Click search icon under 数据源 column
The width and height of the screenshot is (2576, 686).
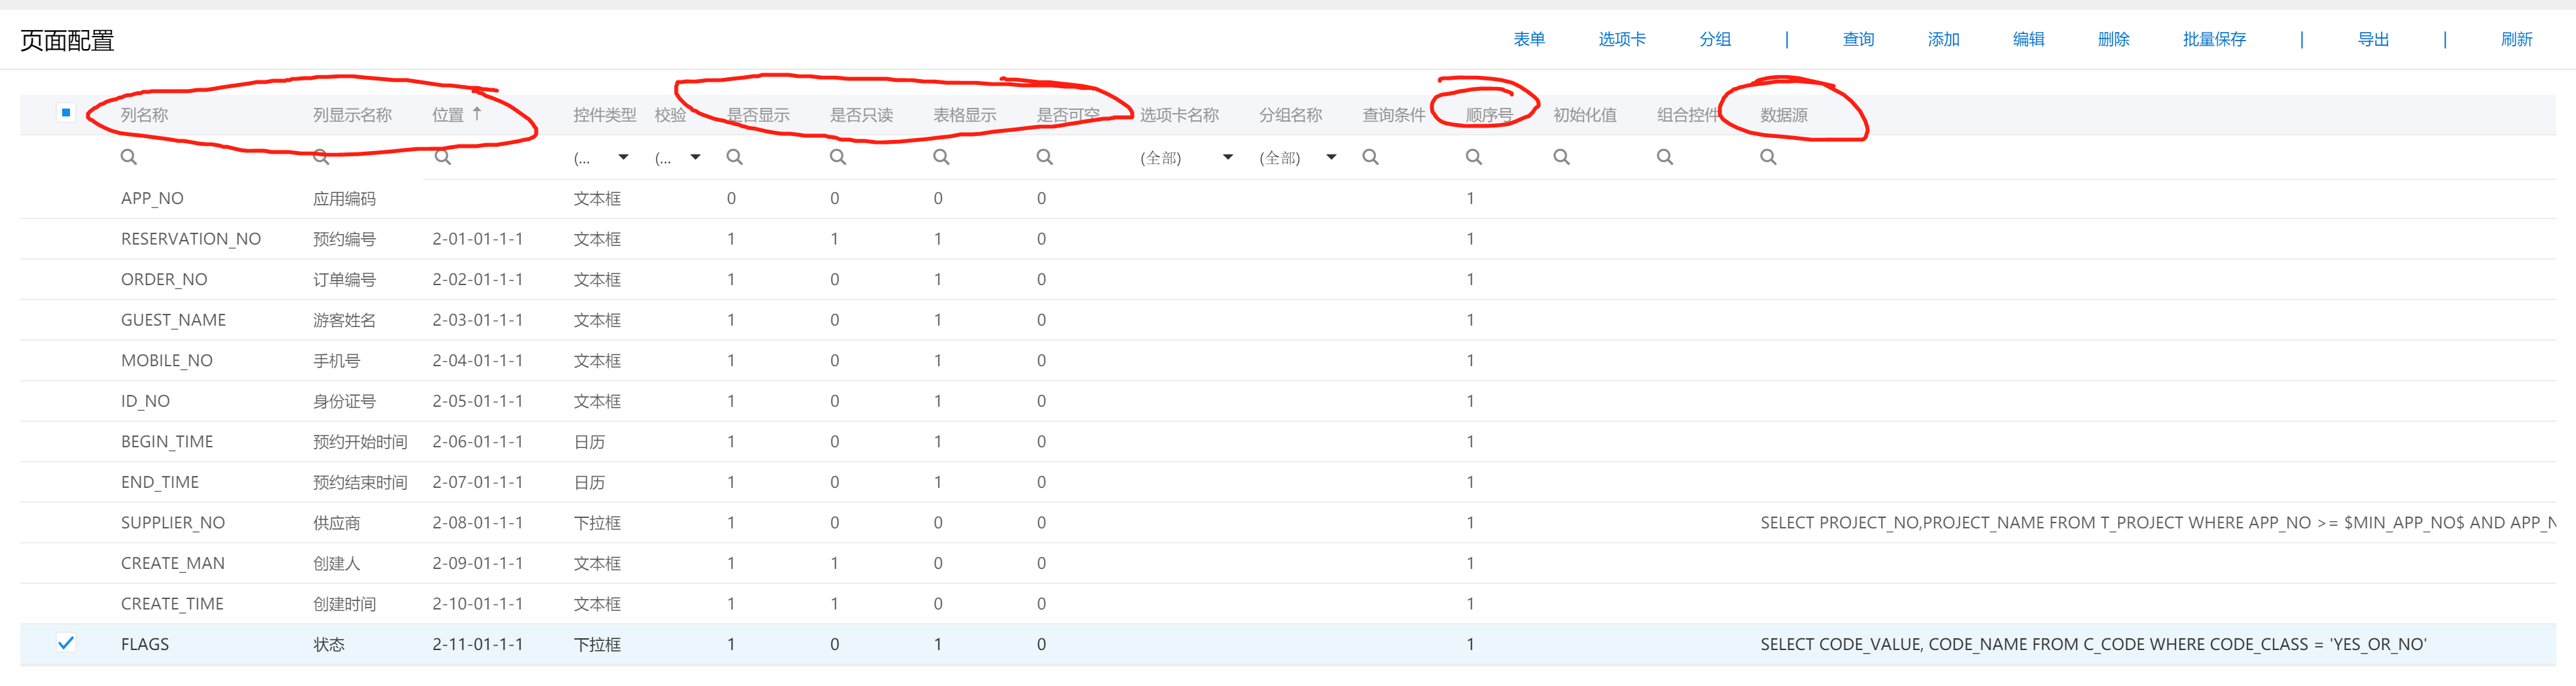click(1768, 157)
